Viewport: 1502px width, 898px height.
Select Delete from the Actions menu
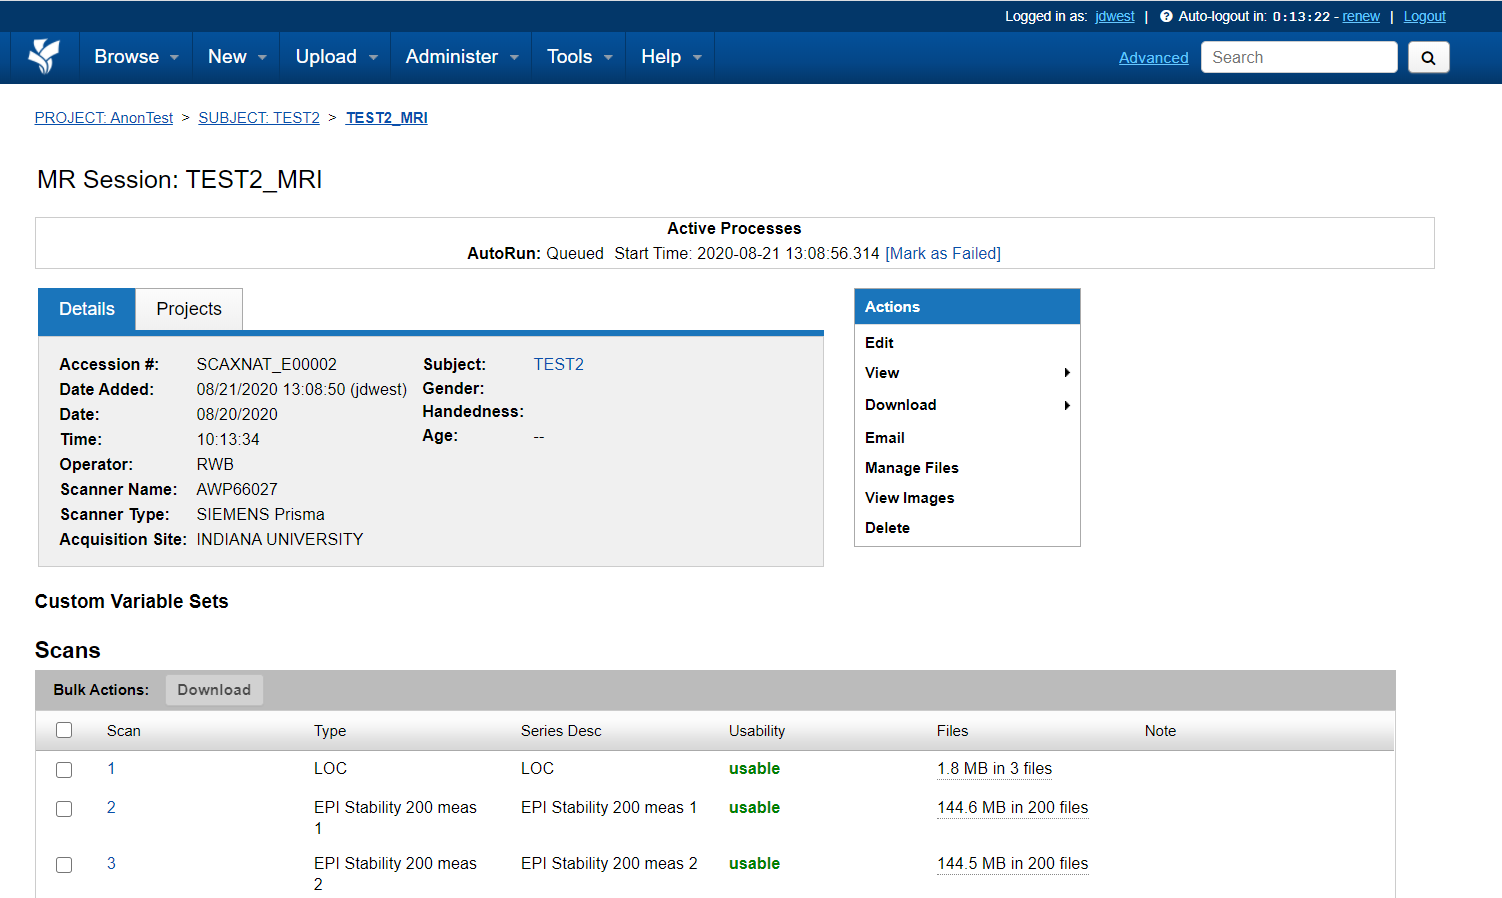coord(887,528)
